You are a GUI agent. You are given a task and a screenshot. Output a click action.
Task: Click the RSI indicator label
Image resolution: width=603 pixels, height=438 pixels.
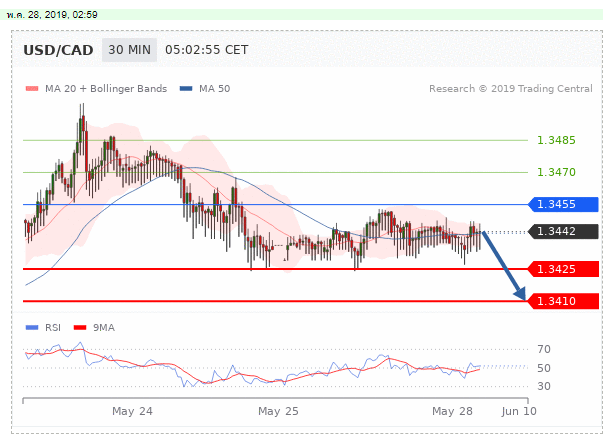53,328
